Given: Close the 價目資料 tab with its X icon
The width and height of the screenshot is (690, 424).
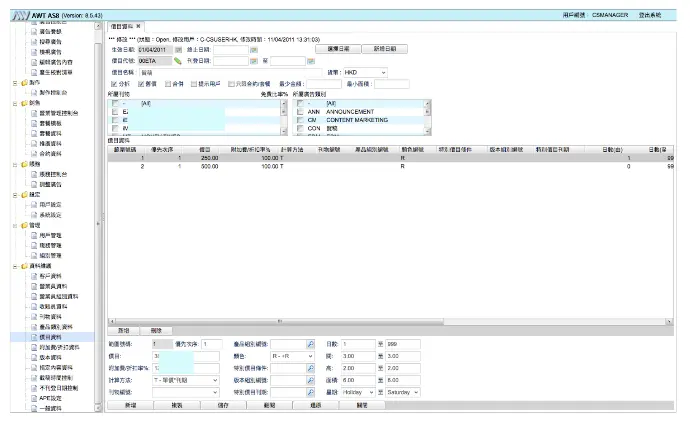Looking at the screenshot, I should 138,25.
